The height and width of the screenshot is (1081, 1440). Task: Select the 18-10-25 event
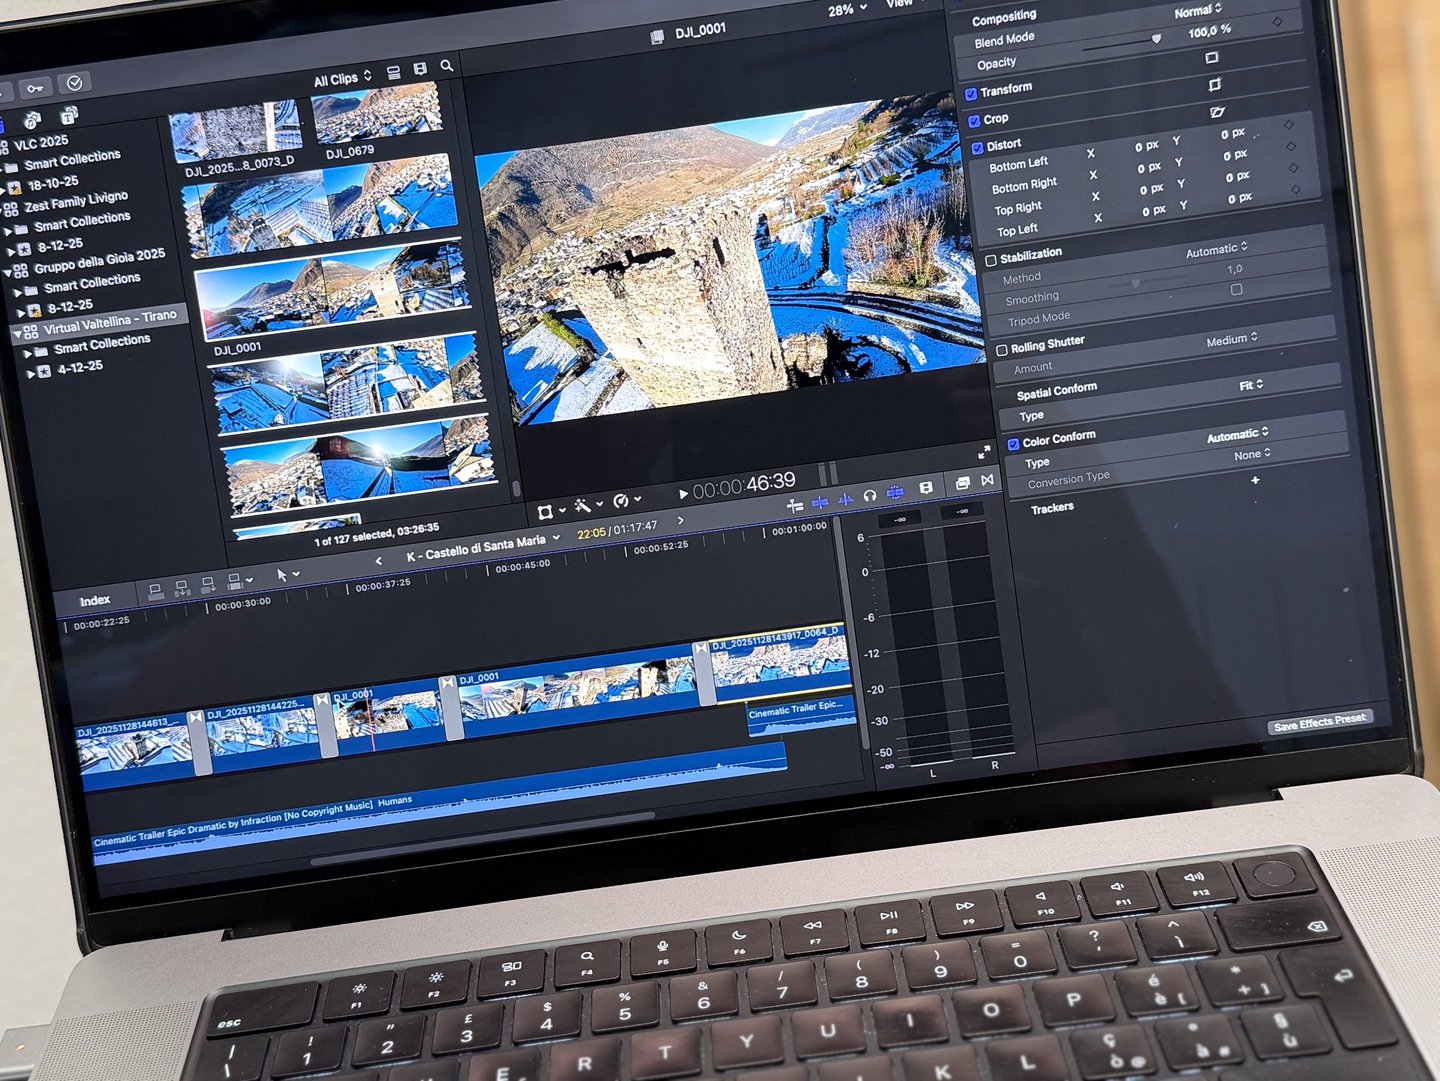[x=53, y=183]
